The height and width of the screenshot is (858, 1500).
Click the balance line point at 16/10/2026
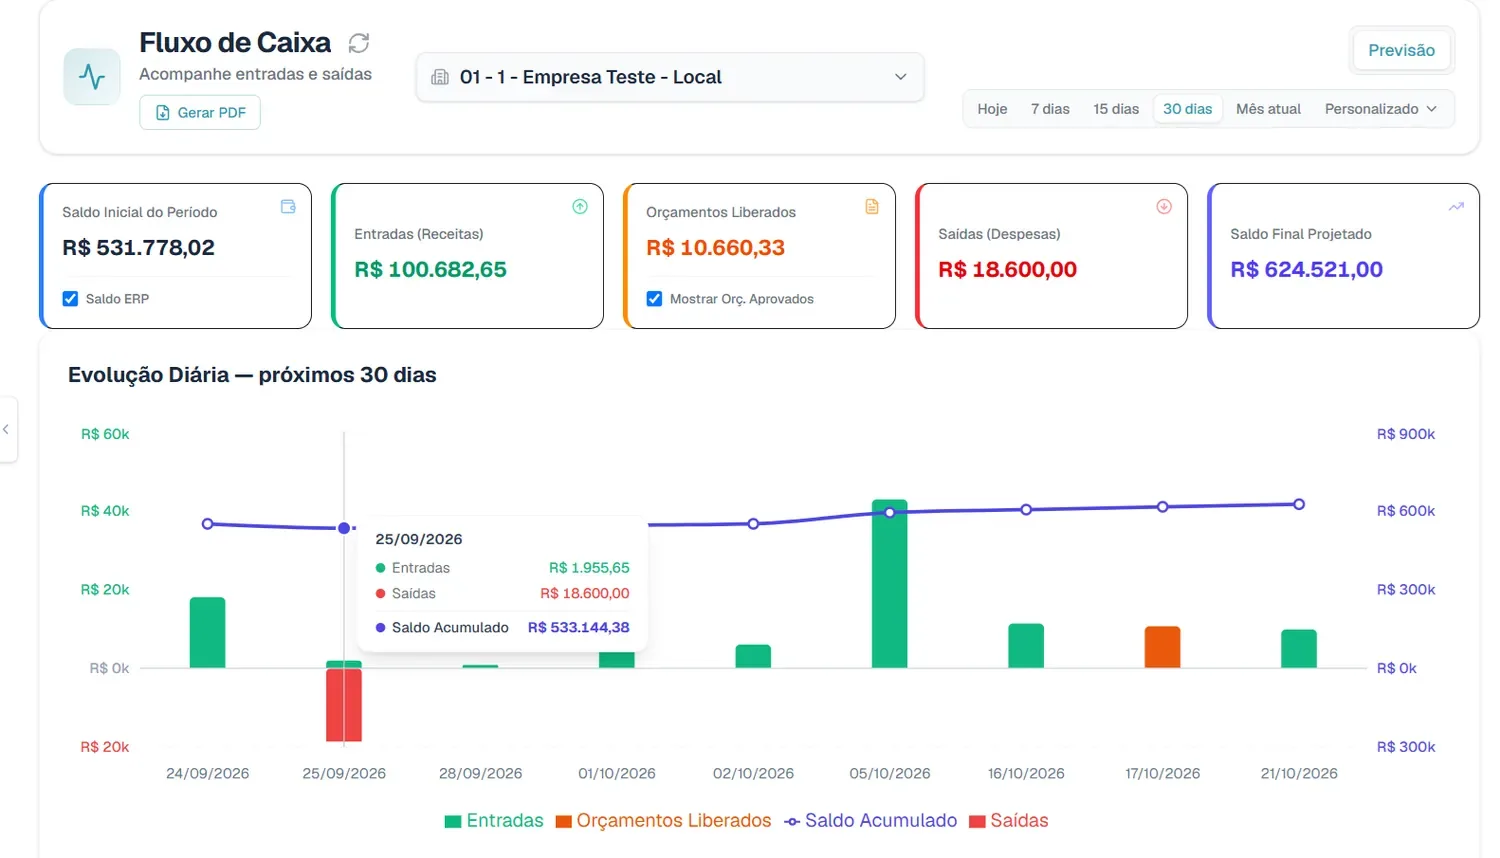tap(1026, 510)
